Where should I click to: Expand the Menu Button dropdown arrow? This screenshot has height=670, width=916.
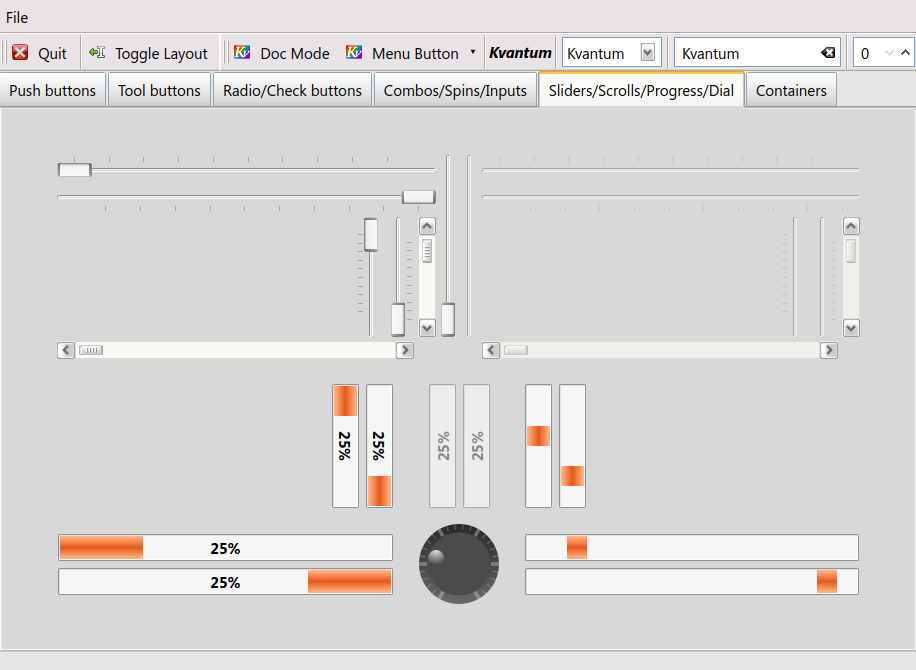473,52
